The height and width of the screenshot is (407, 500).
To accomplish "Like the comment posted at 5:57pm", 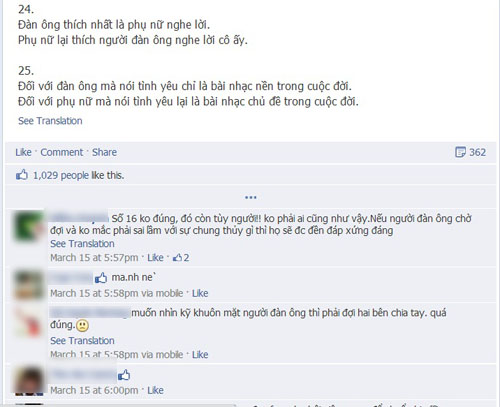I will pyautogui.click(x=155, y=258).
